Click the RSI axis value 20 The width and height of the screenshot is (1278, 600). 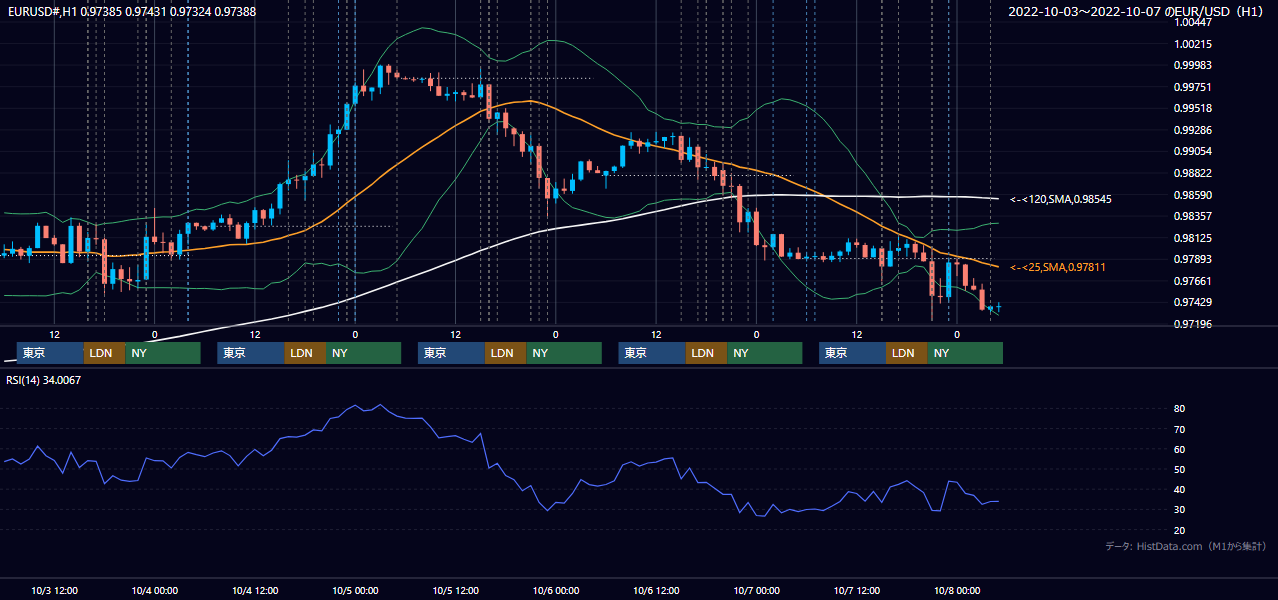click(x=1180, y=530)
